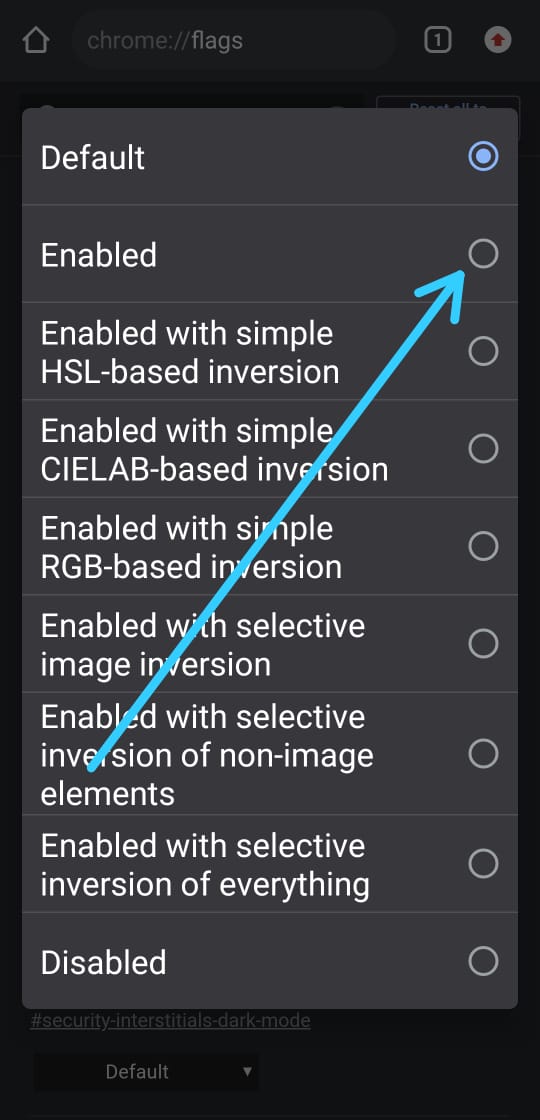Select Enabled with simple HSL-based inversion
This screenshot has width=540, height=1120.
(x=269, y=351)
